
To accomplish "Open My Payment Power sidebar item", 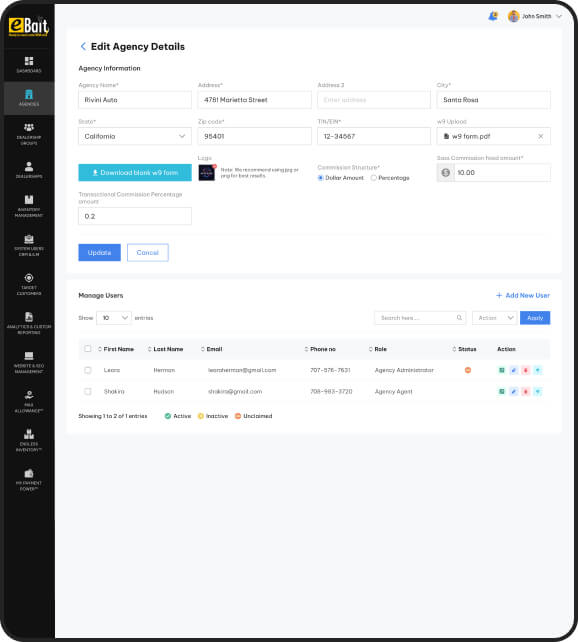I will point(29,479).
